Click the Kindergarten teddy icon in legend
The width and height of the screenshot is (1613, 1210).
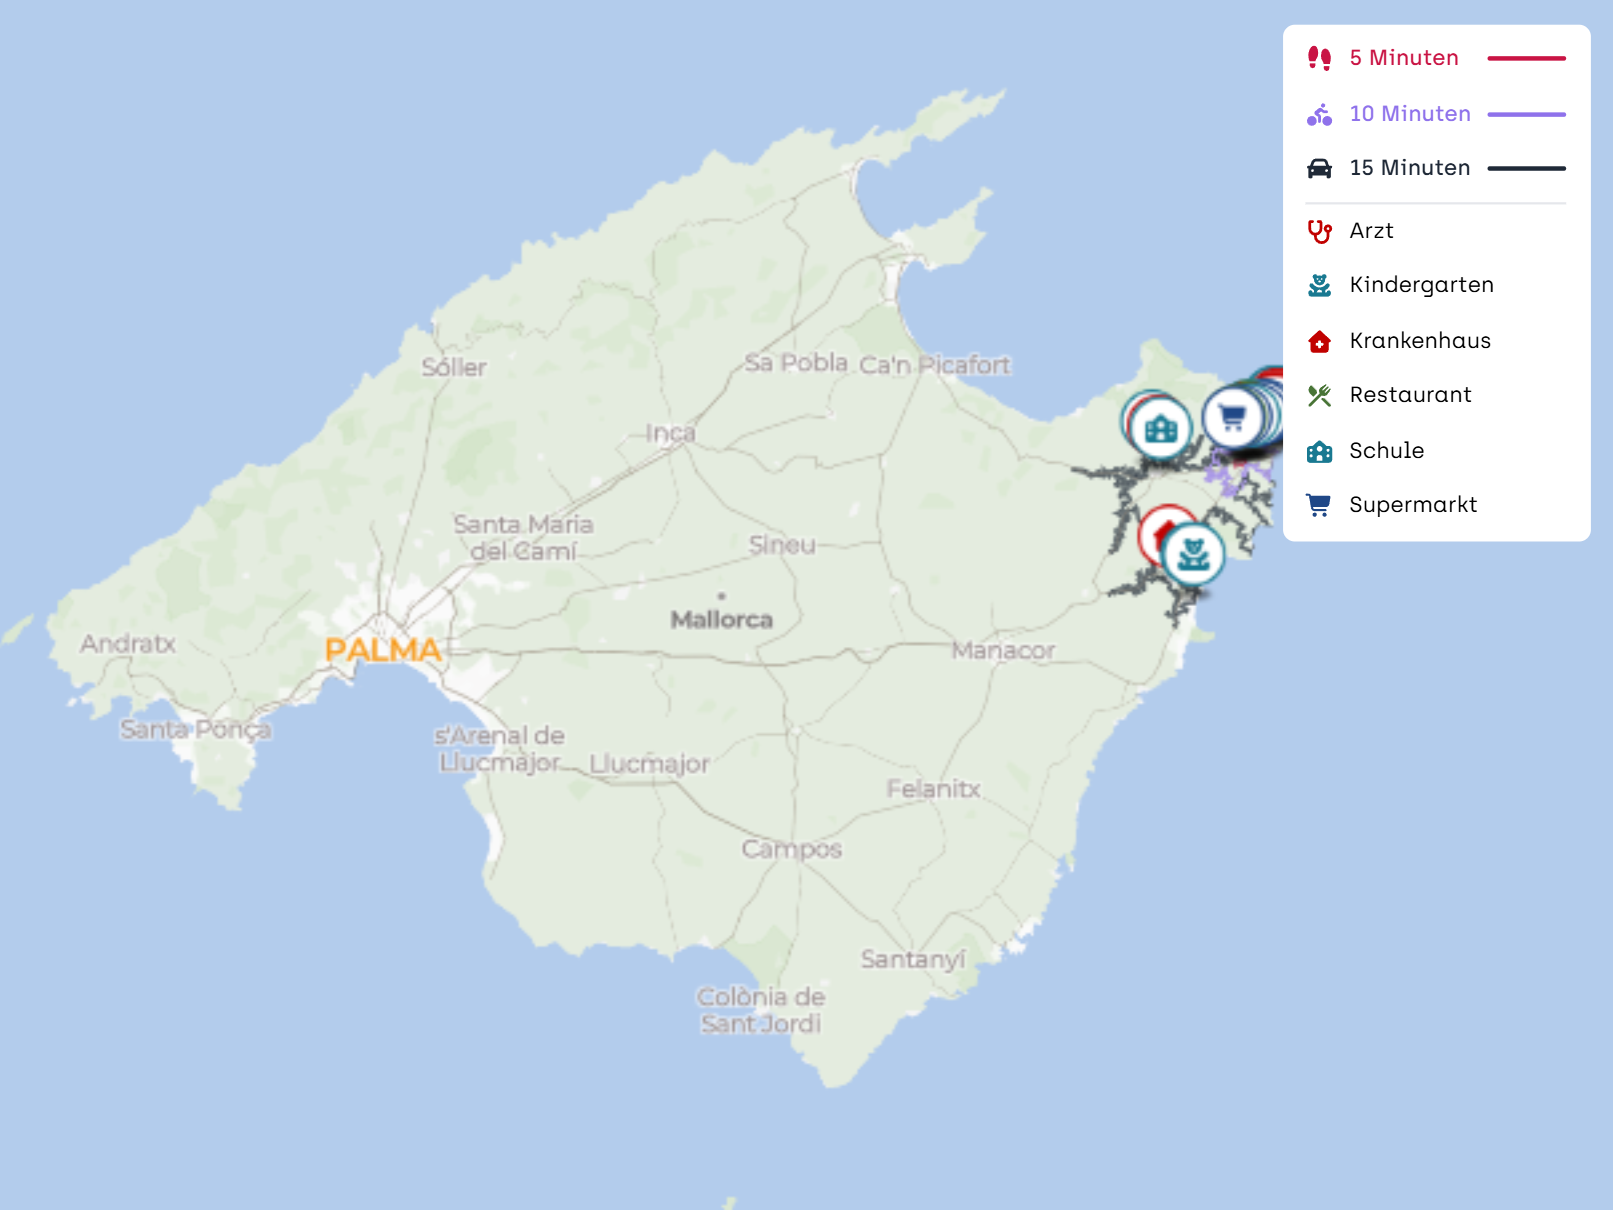[1319, 285]
